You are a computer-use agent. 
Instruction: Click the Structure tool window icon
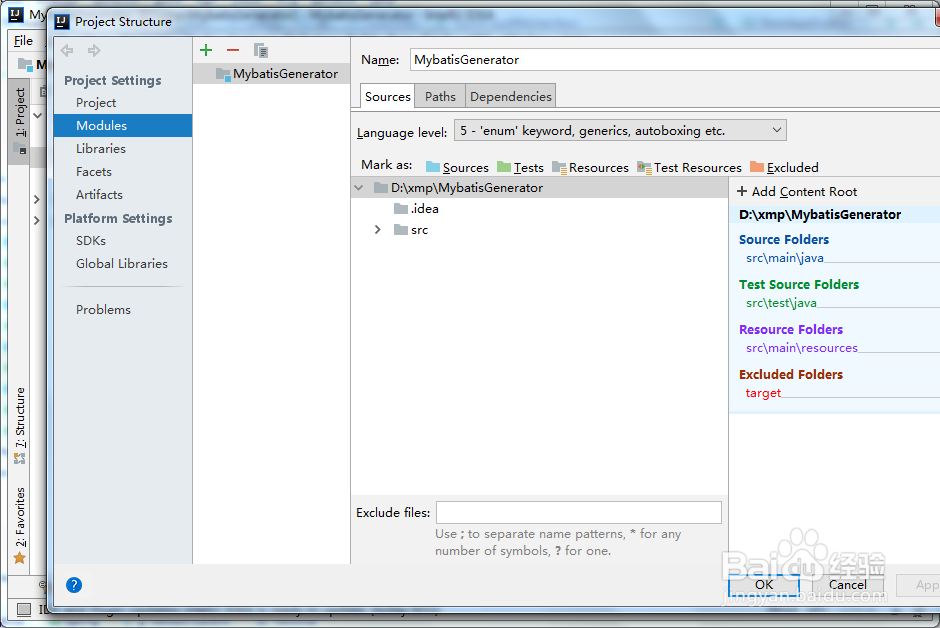click(20, 458)
